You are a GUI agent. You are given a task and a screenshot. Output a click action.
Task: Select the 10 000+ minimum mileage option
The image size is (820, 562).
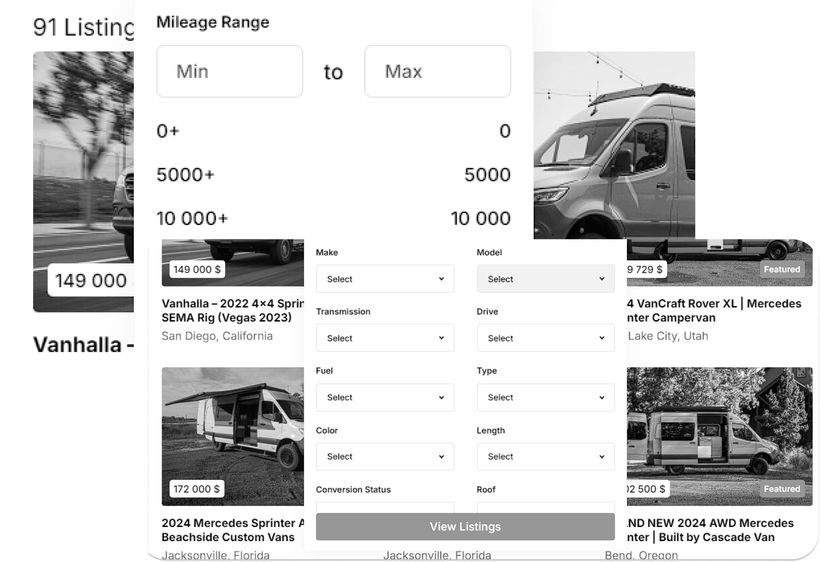coord(192,218)
